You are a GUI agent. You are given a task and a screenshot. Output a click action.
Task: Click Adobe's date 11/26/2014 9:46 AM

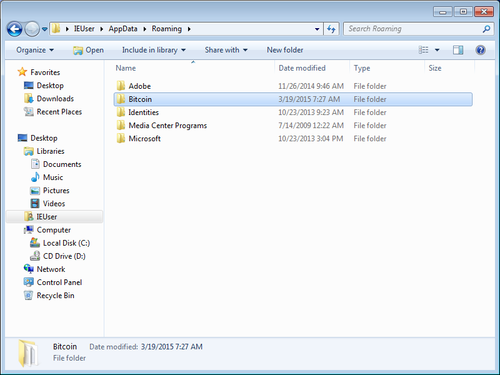pos(311,86)
